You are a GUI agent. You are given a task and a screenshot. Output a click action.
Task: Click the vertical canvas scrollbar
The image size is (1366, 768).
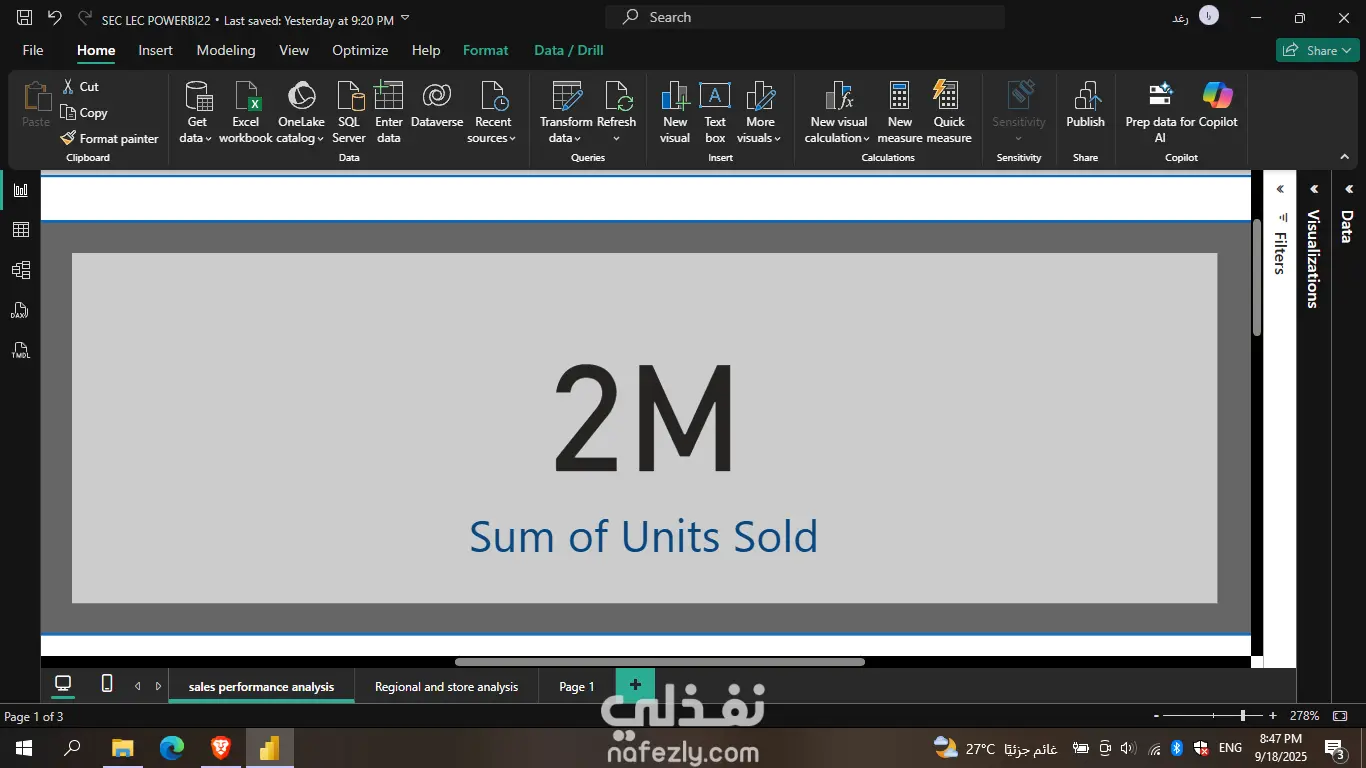1257,277
